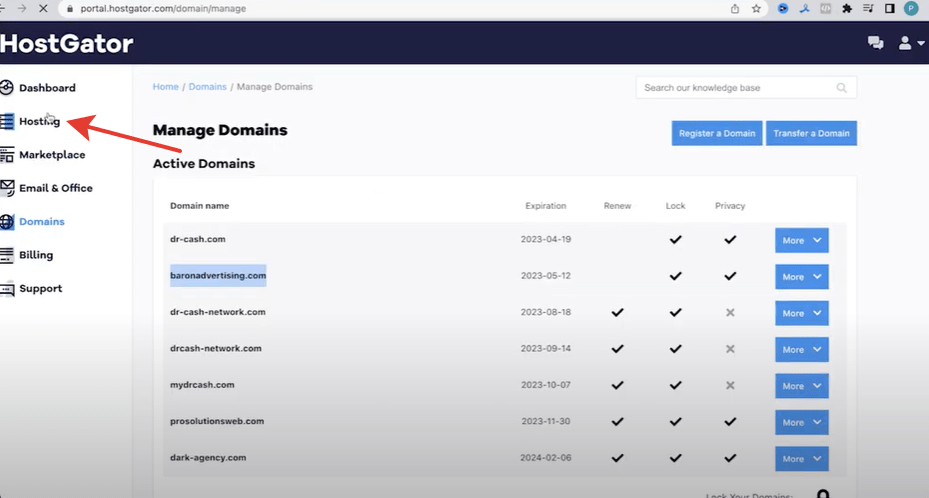Click the Email & Office envelope icon
This screenshot has width=929, height=498.
point(7,188)
